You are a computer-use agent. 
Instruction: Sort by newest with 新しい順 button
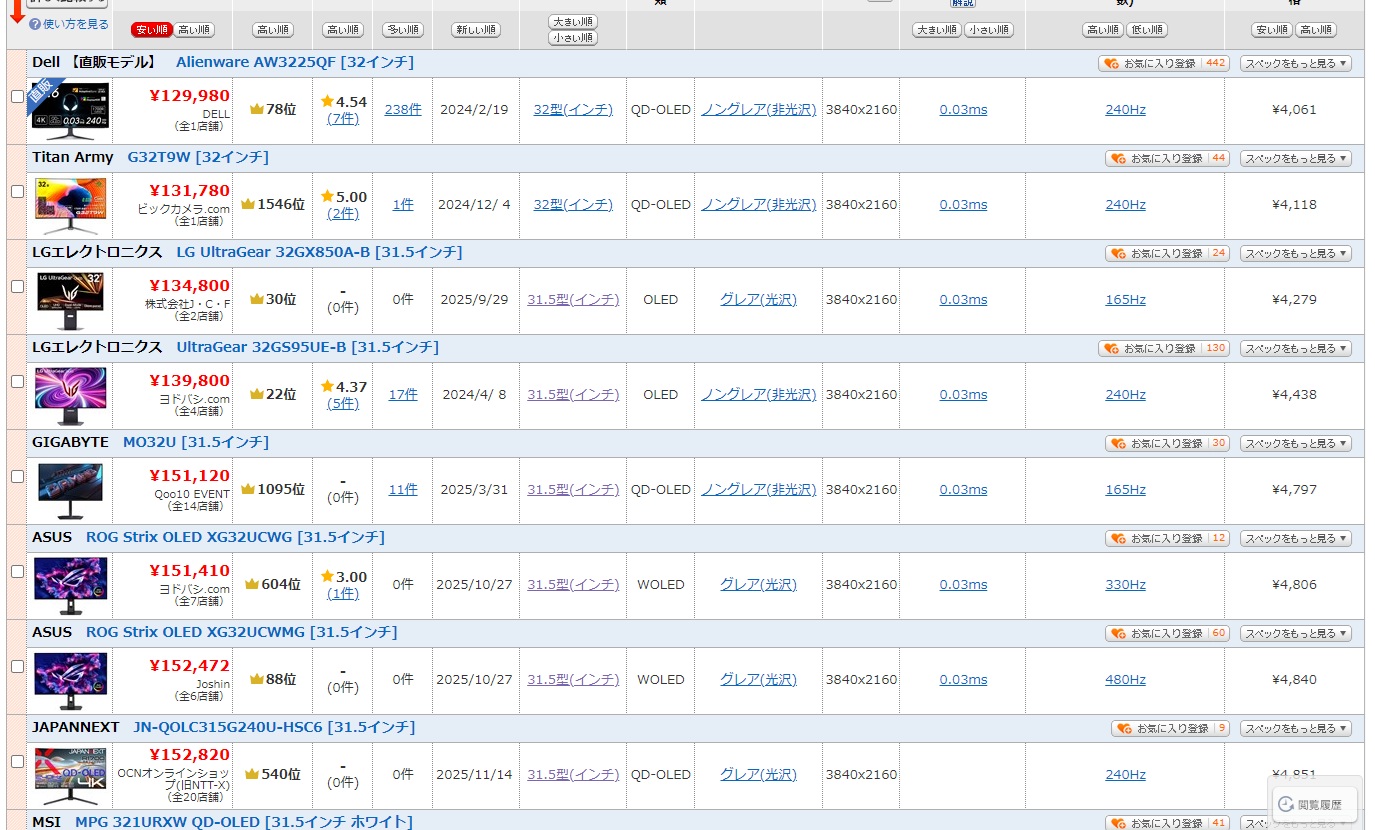click(x=476, y=30)
